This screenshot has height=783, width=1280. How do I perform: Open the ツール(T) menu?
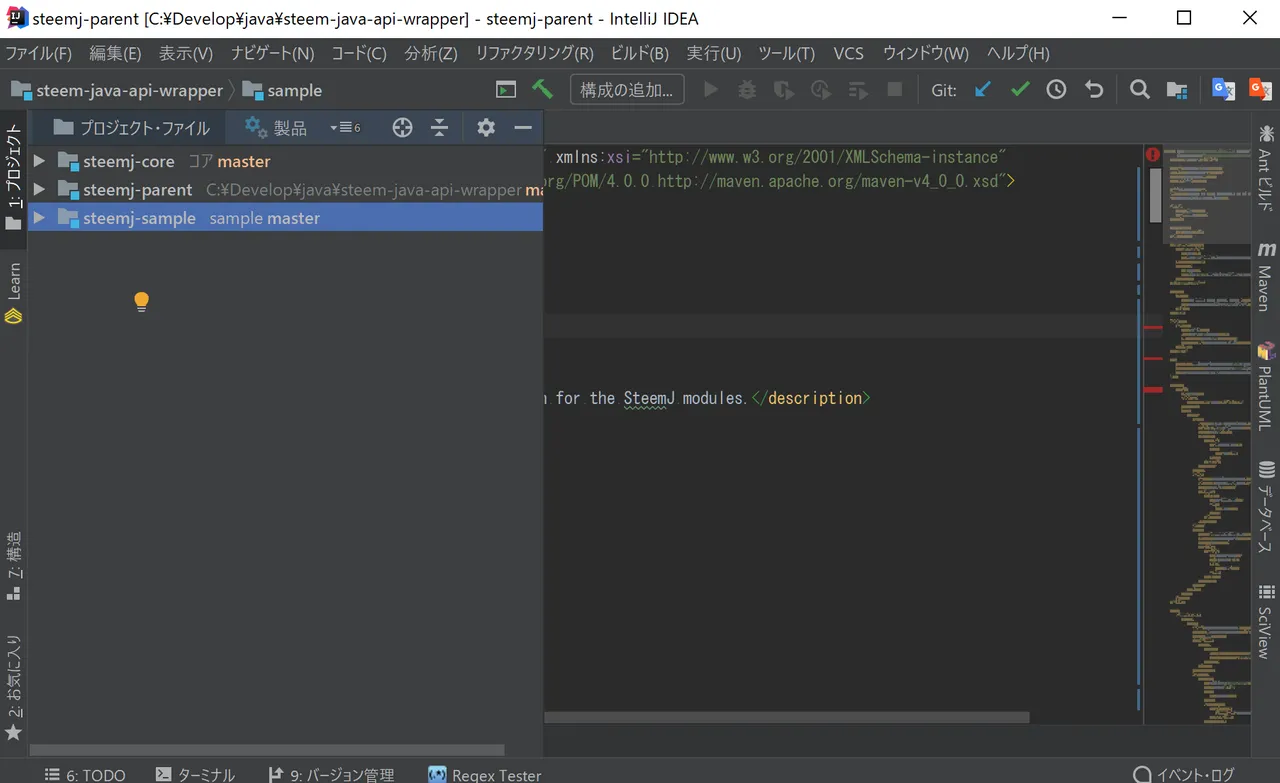click(x=786, y=53)
